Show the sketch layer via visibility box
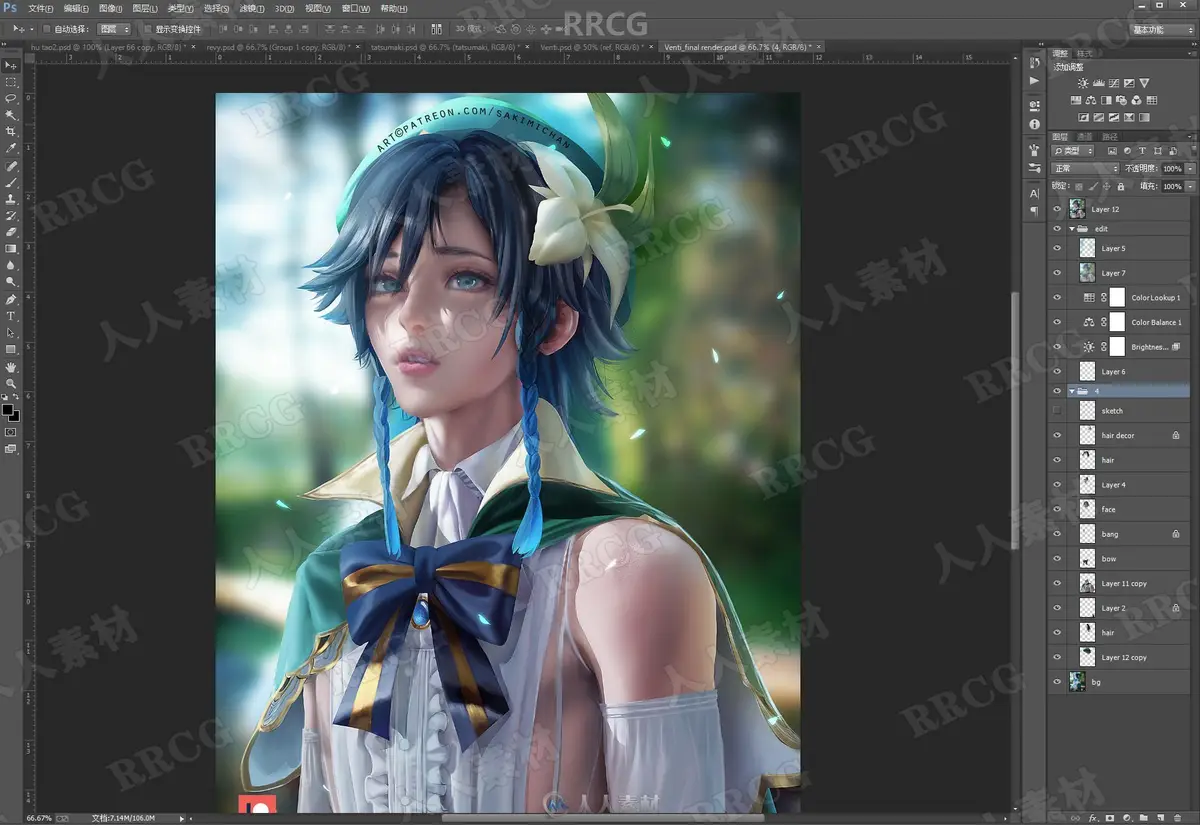Image resolution: width=1200 pixels, height=825 pixels. pos(1057,411)
